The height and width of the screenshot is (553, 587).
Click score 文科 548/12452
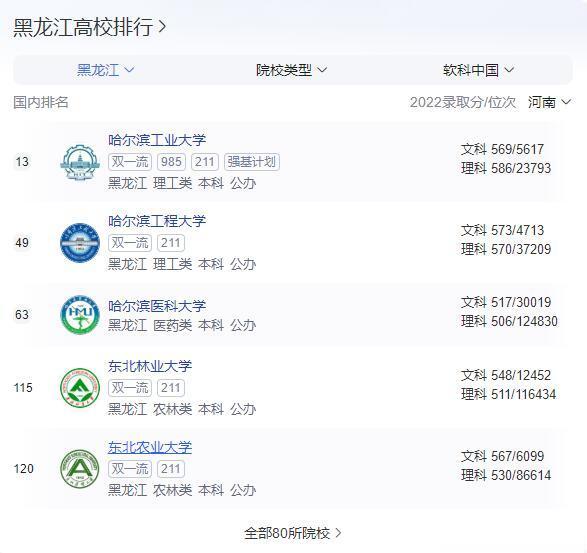pyautogui.click(x=506, y=376)
